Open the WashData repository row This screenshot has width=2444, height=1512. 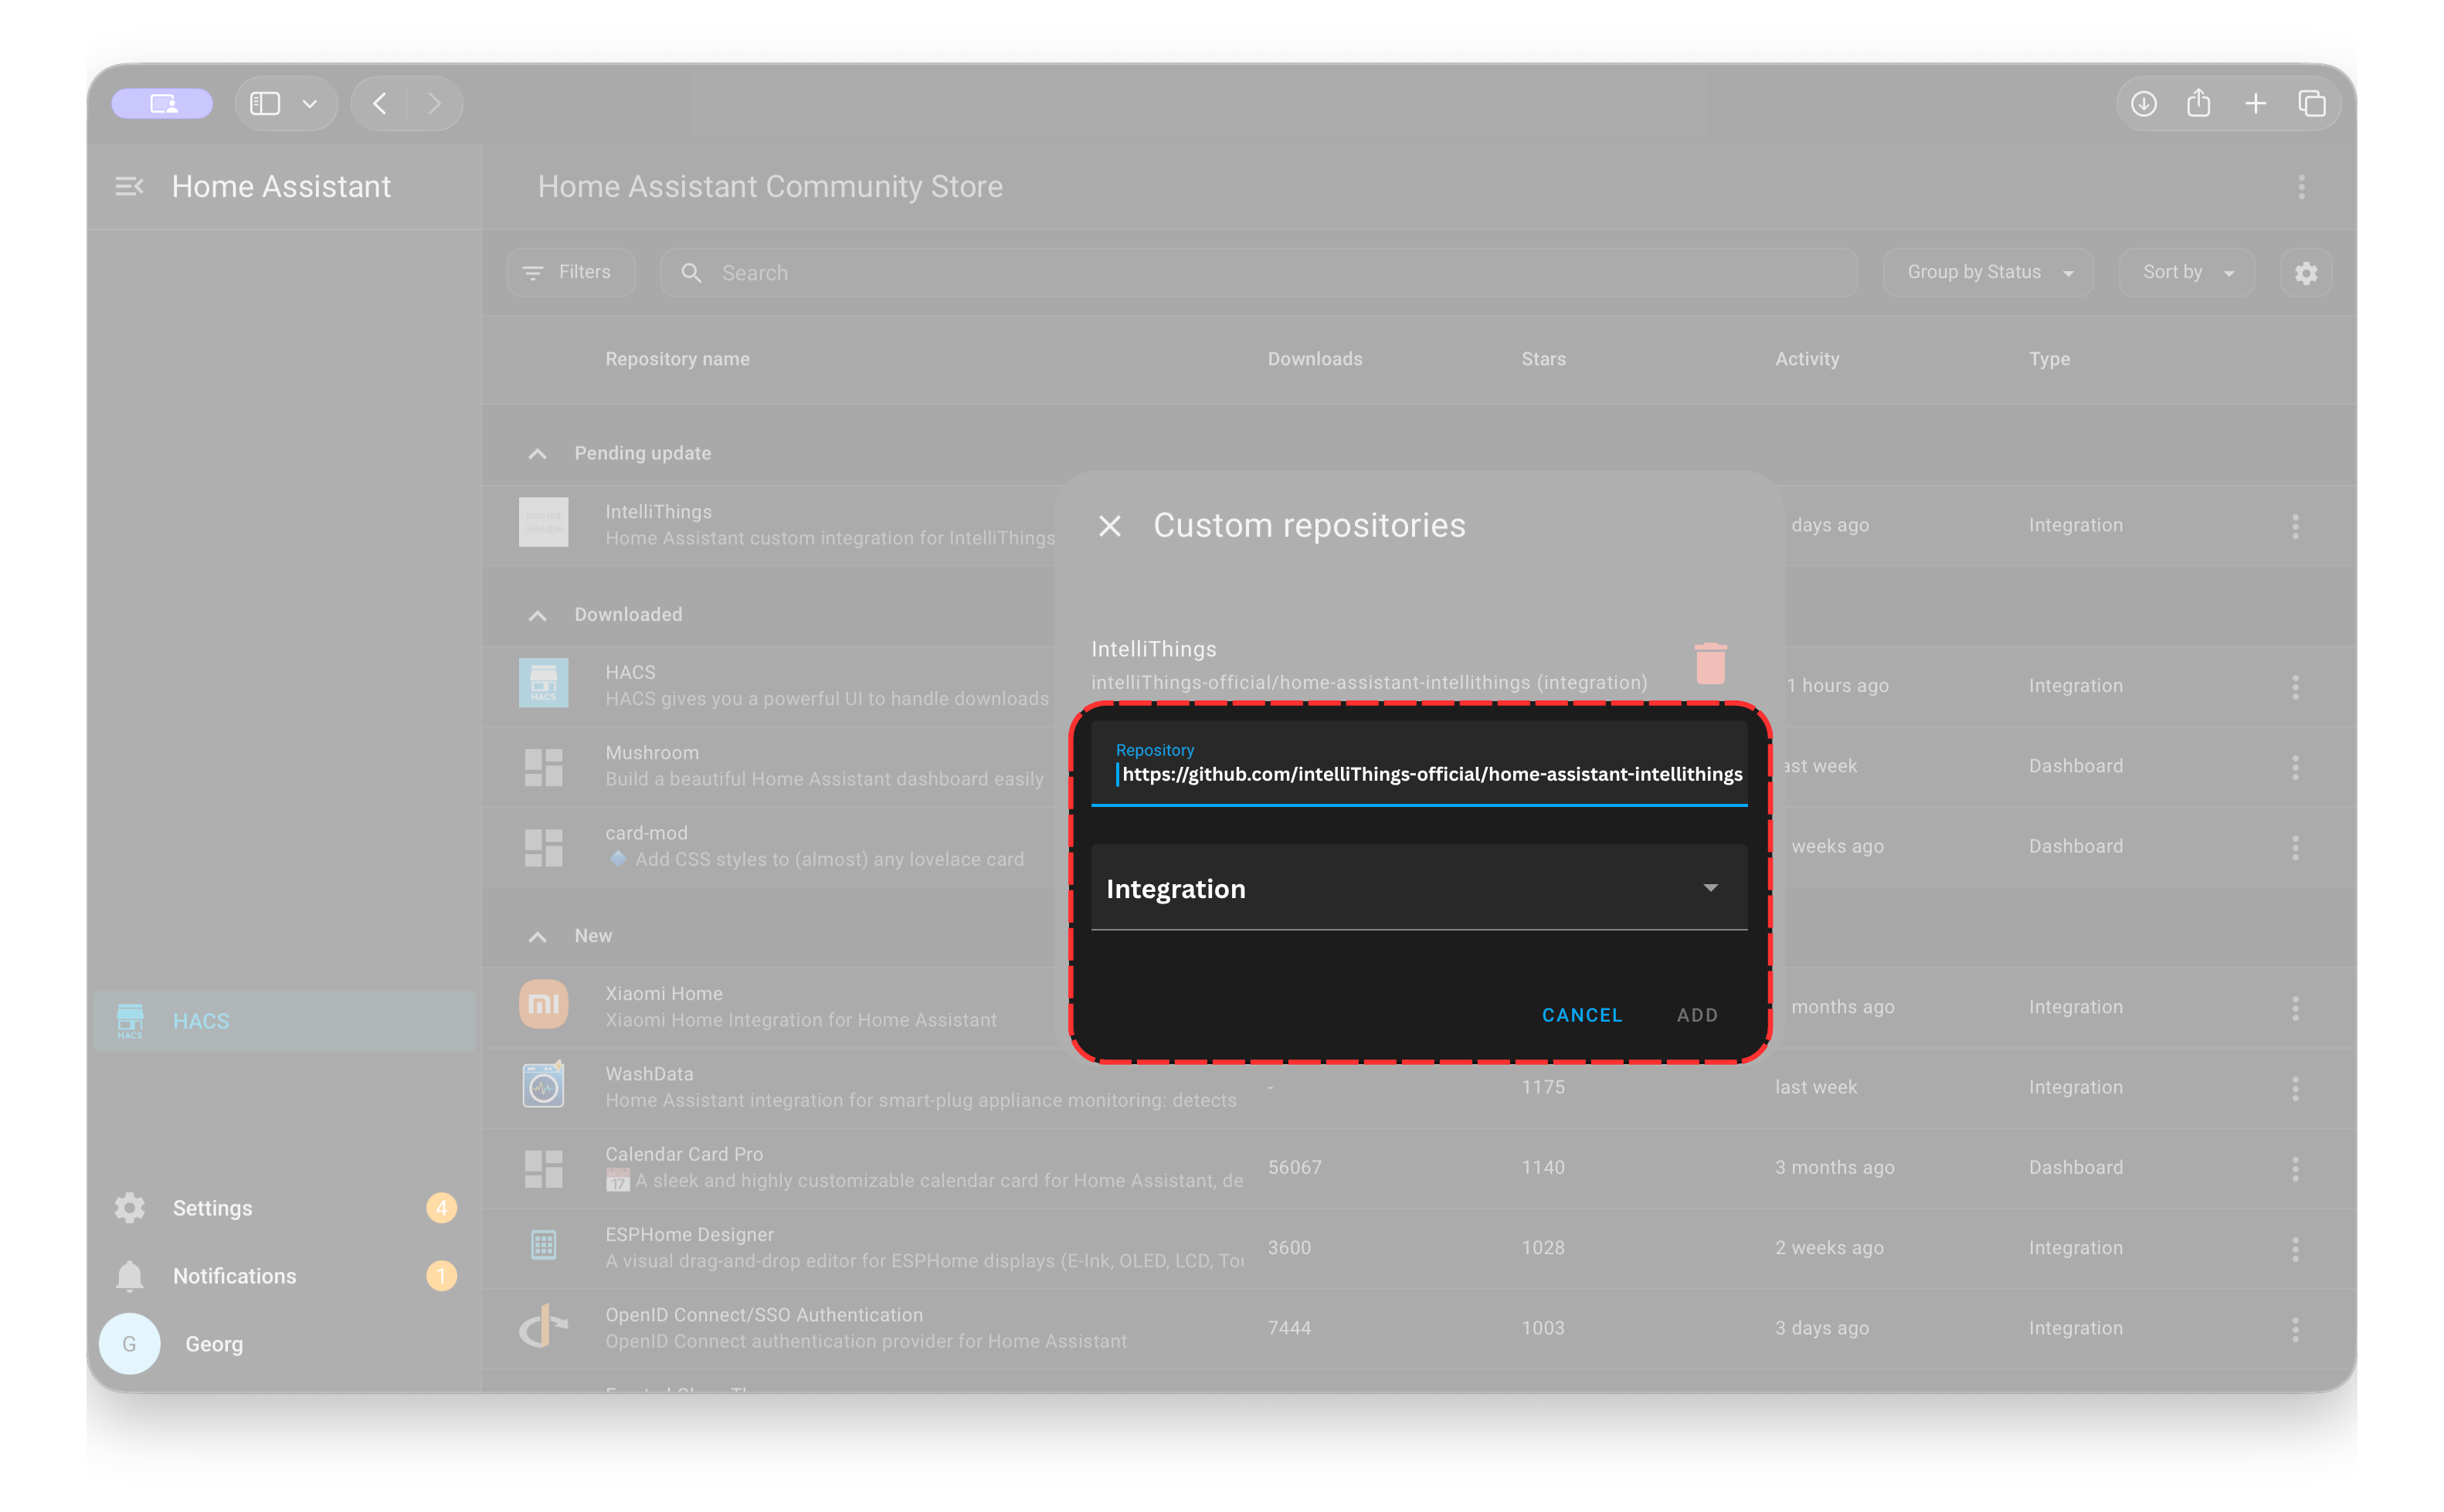[1418, 1088]
